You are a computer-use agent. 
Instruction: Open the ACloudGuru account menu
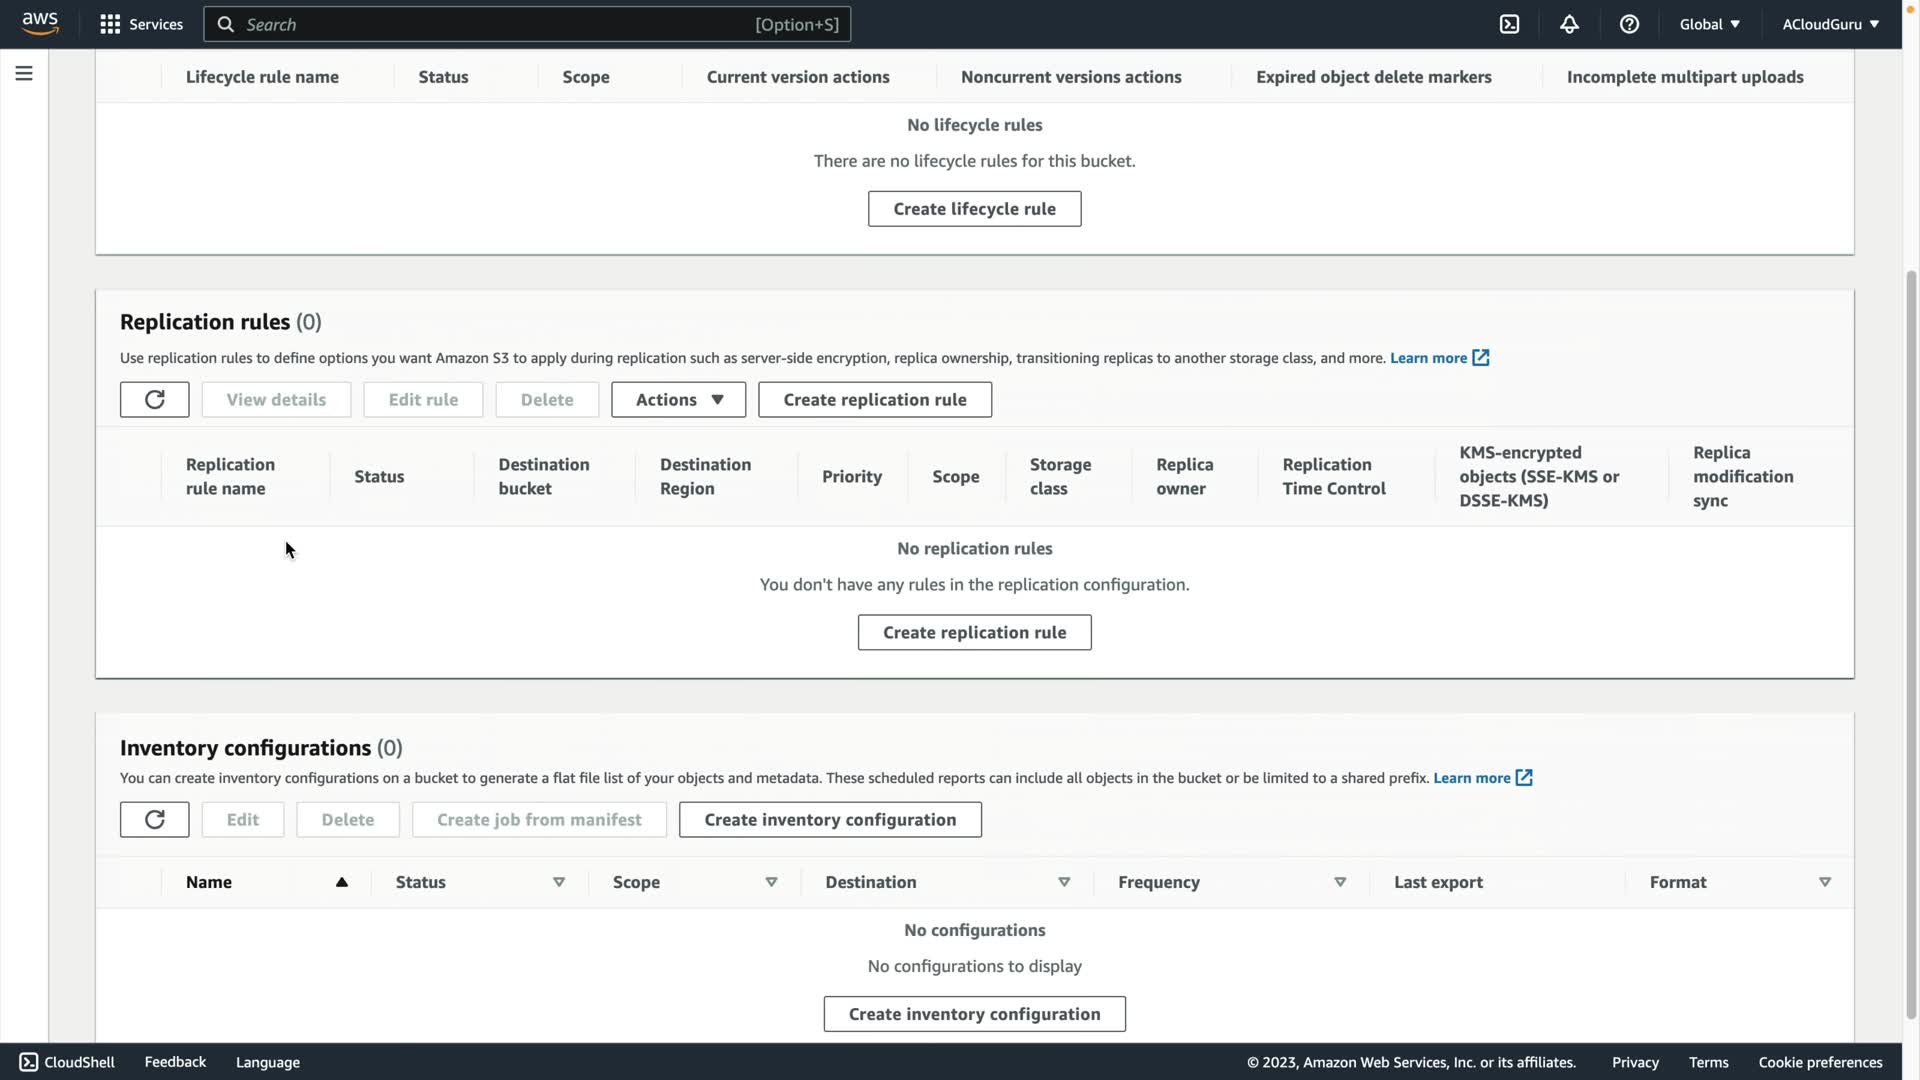[x=1830, y=24]
